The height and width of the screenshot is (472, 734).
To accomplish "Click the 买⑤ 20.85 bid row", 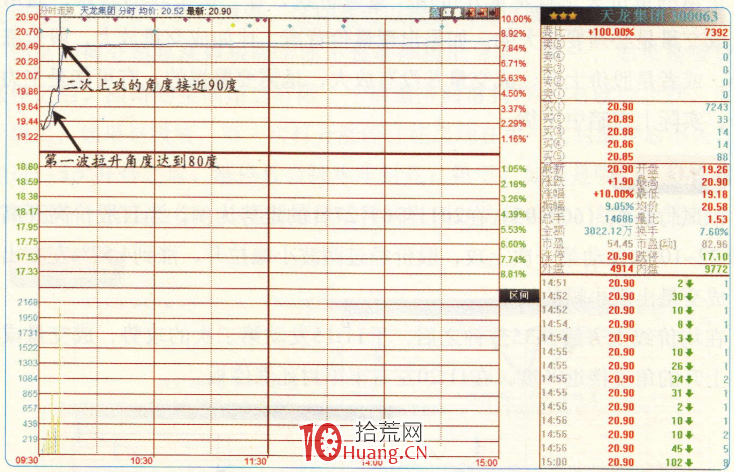I will coord(635,157).
